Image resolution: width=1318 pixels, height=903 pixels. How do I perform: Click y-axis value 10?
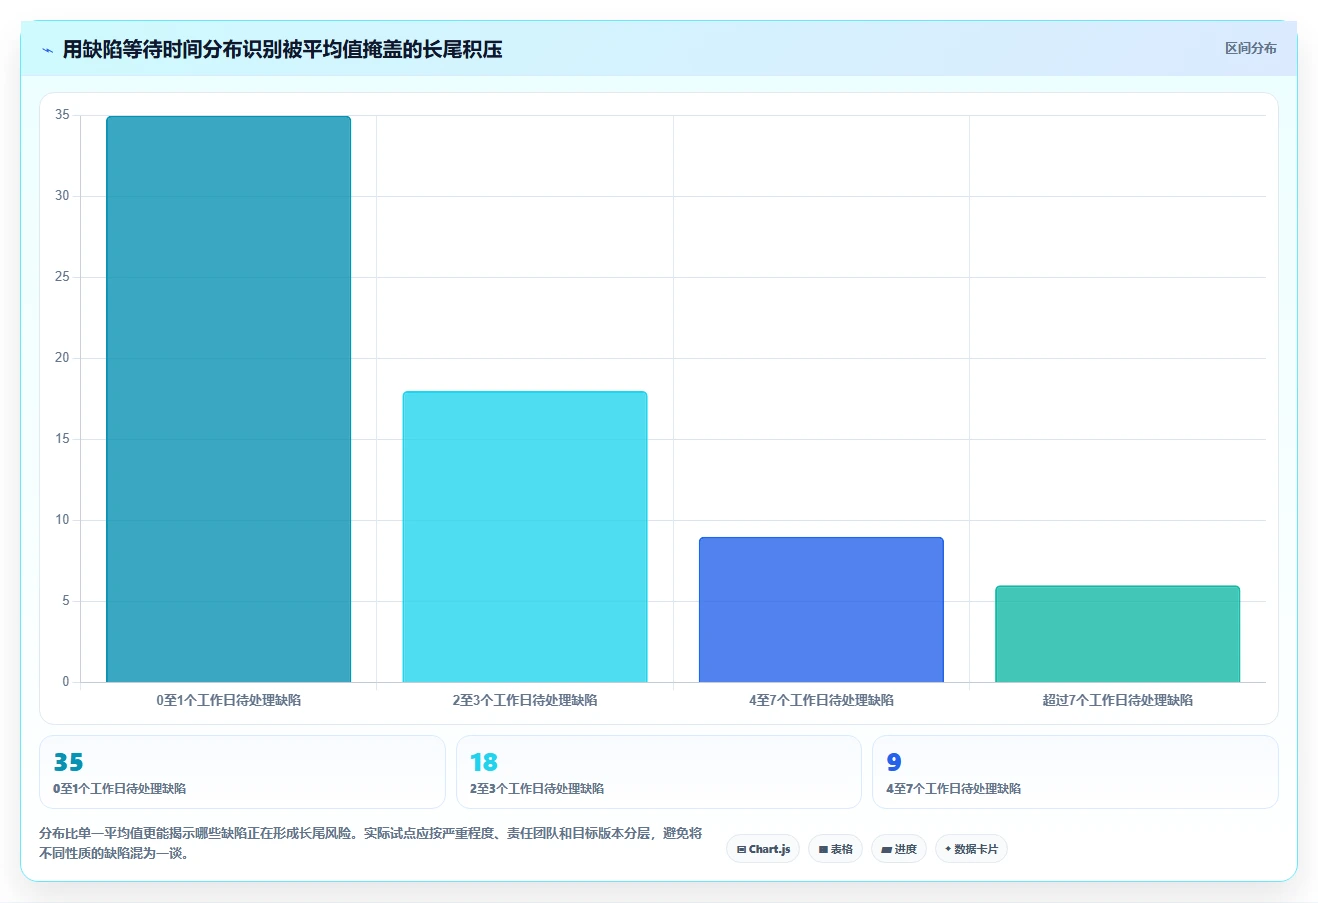point(62,520)
